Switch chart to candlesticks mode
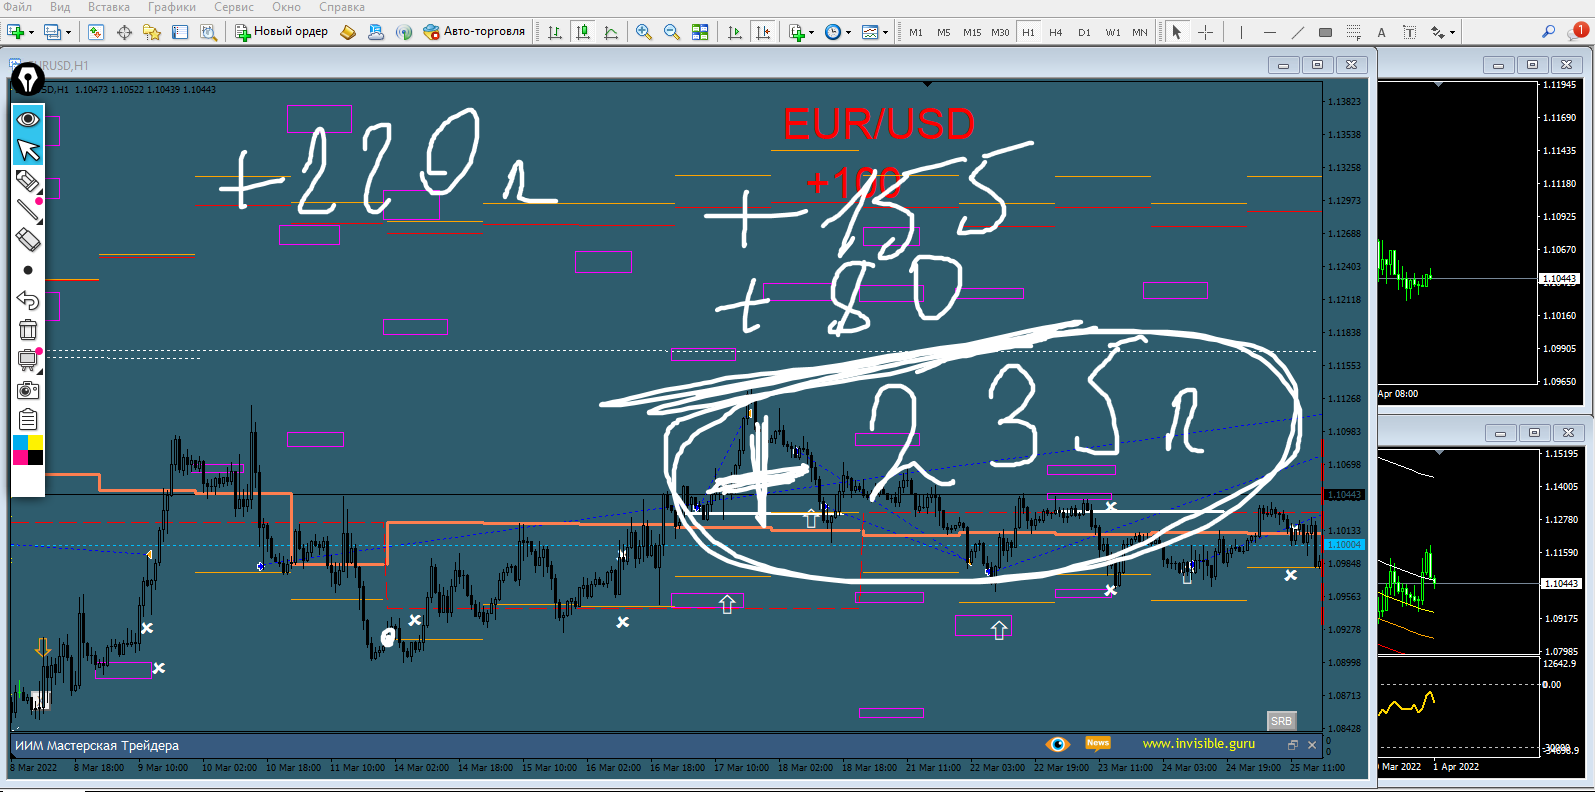The height and width of the screenshot is (792, 1595). [x=583, y=32]
